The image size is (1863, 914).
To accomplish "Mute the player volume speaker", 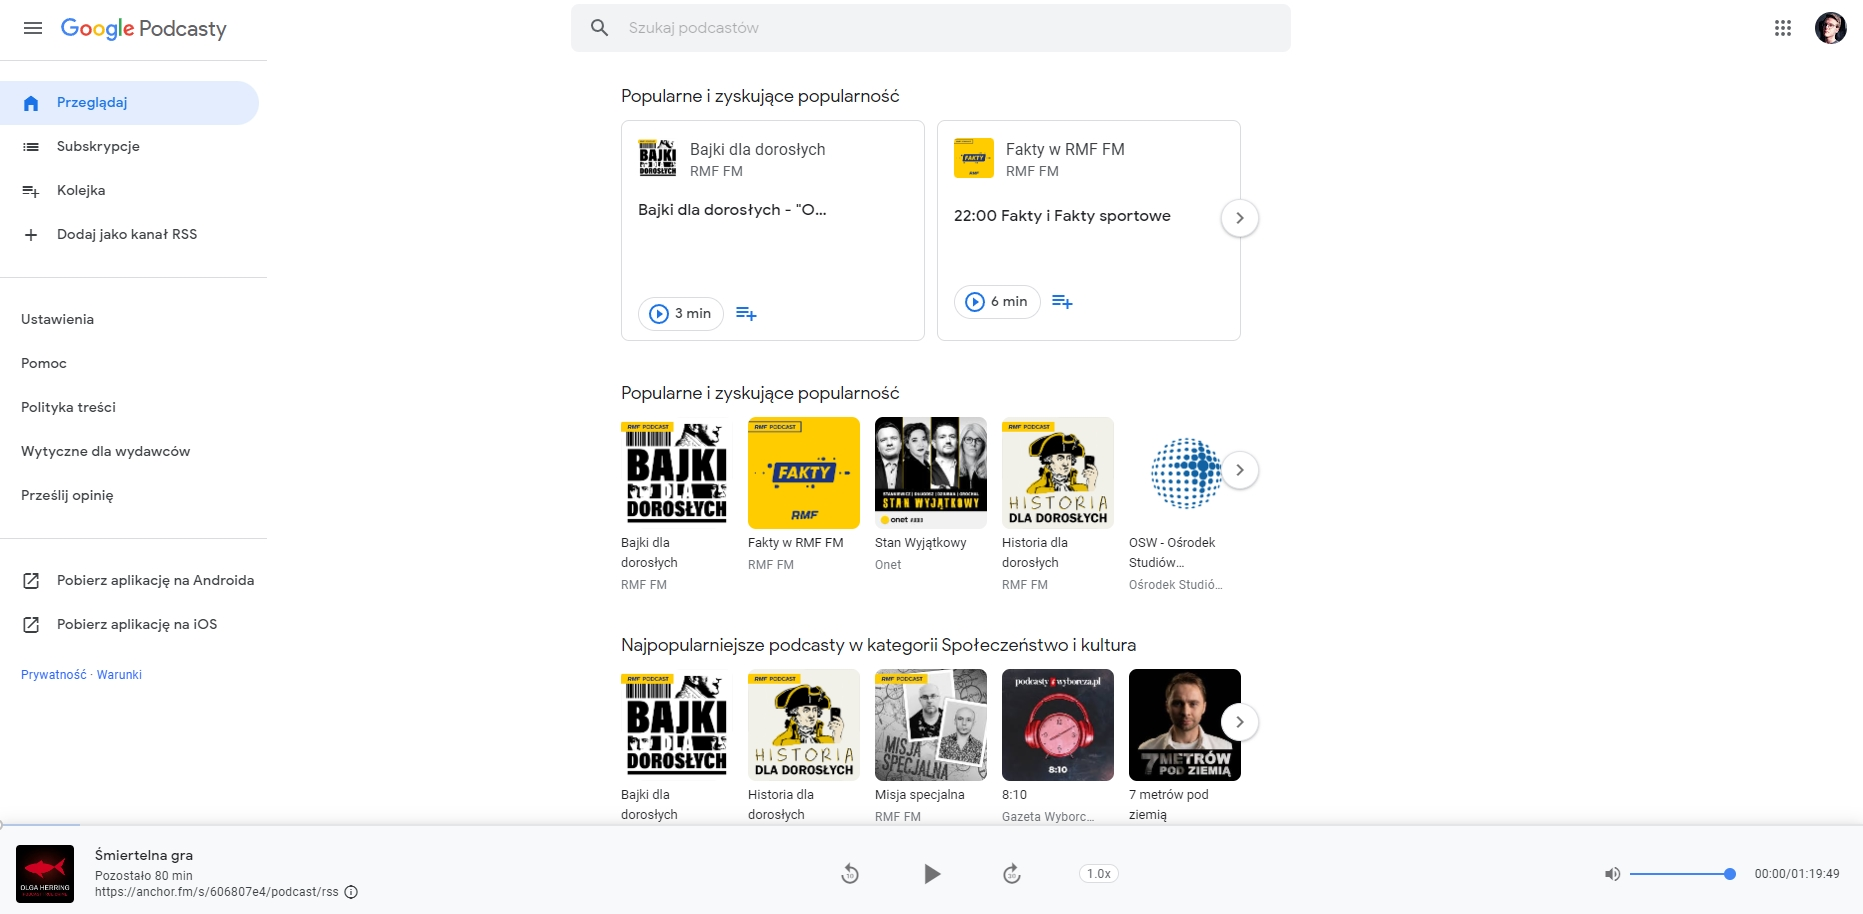I will click(1612, 874).
